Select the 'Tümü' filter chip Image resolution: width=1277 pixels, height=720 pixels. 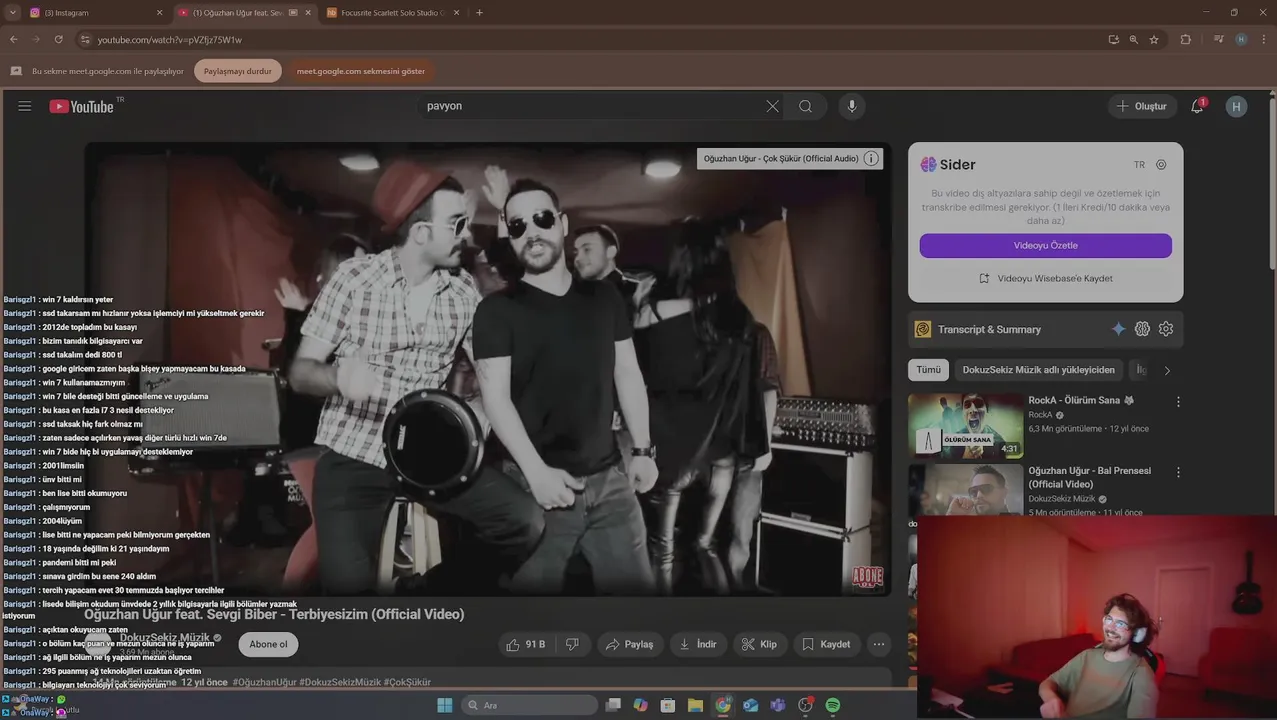tap(928, 370)
